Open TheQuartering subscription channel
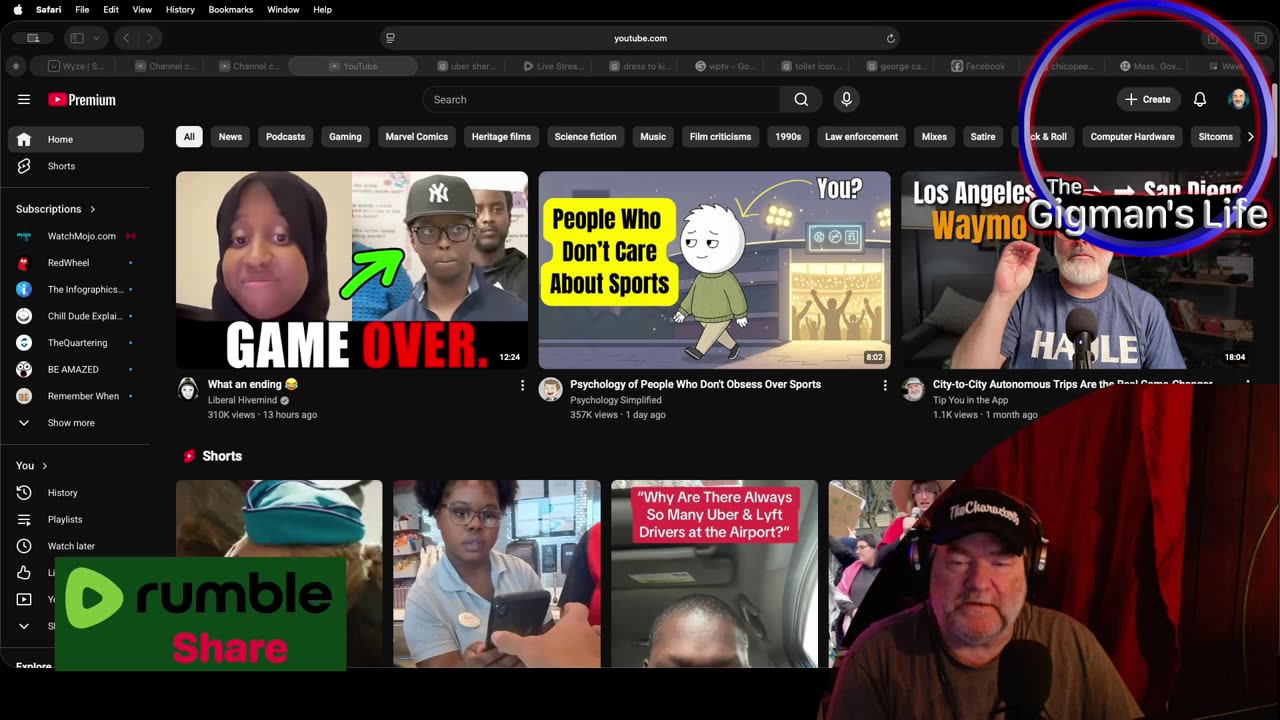 click(x=76, y=343)
